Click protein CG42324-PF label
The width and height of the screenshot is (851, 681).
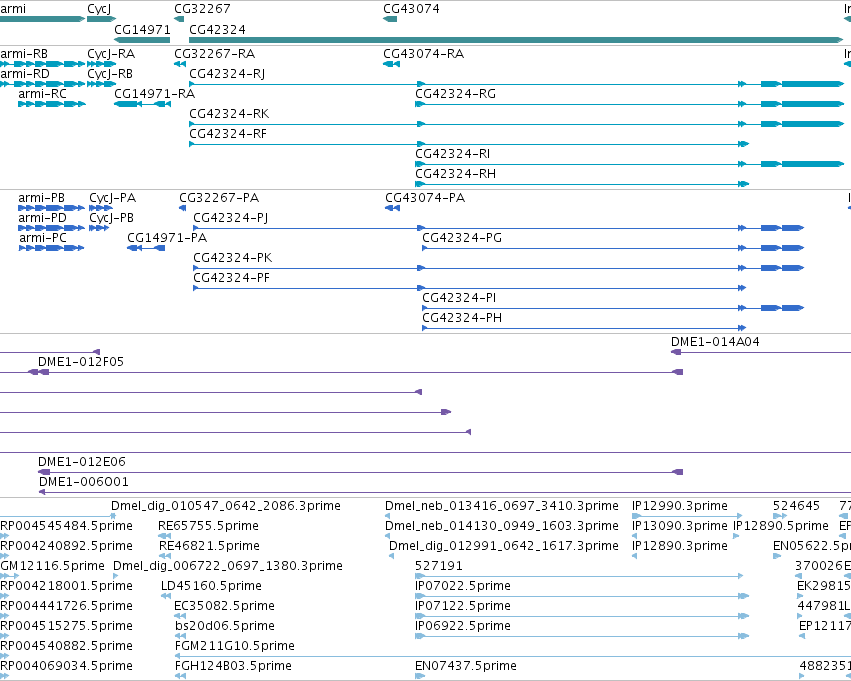pyautogui.click(x=232, y=278)
